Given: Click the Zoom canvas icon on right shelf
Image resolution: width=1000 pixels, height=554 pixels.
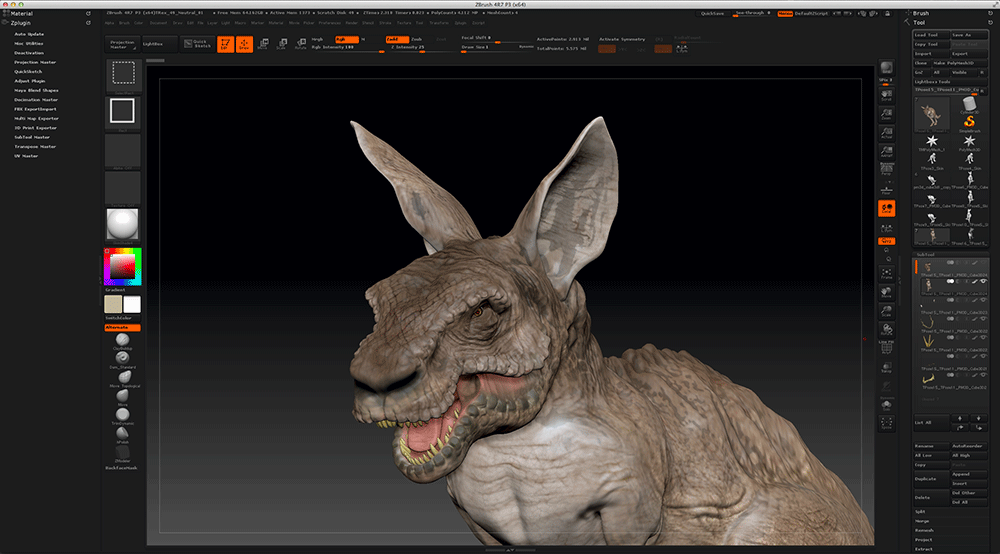Looking at the screenshot, I should 886,113.
